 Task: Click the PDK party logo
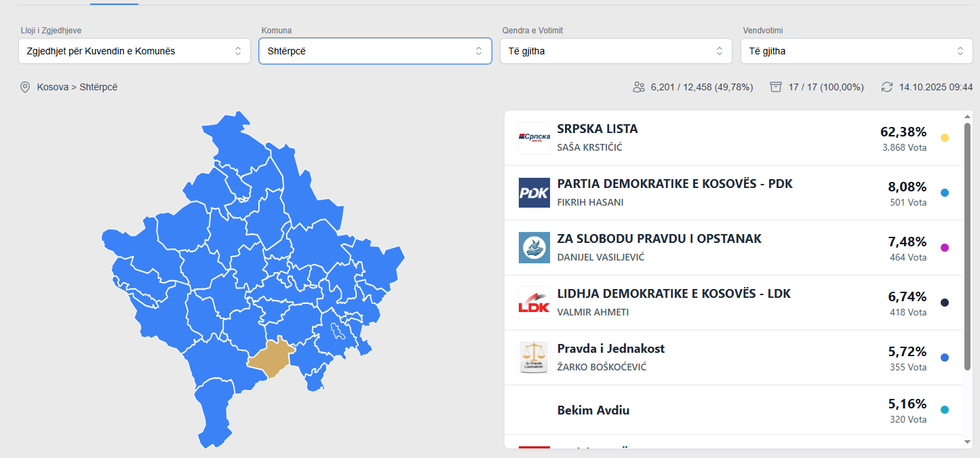pyautogui.click(x=534, y=192)
